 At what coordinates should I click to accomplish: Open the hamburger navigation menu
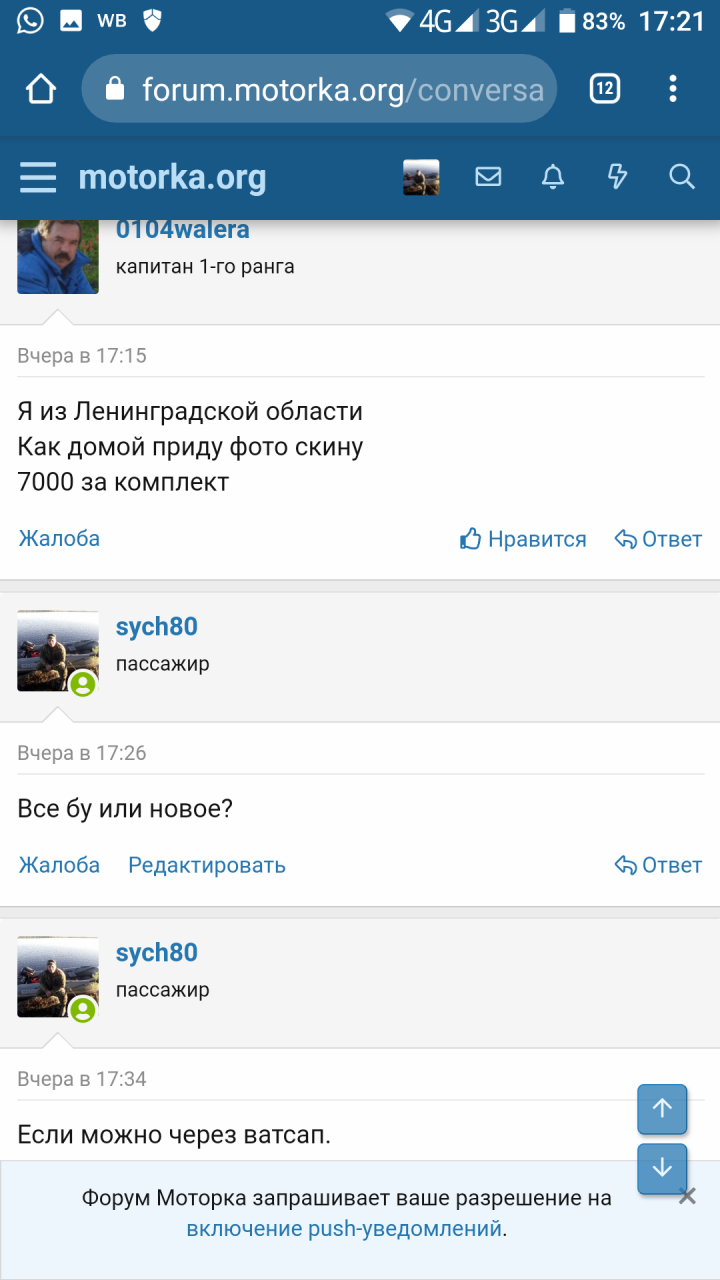coord(38,178)
